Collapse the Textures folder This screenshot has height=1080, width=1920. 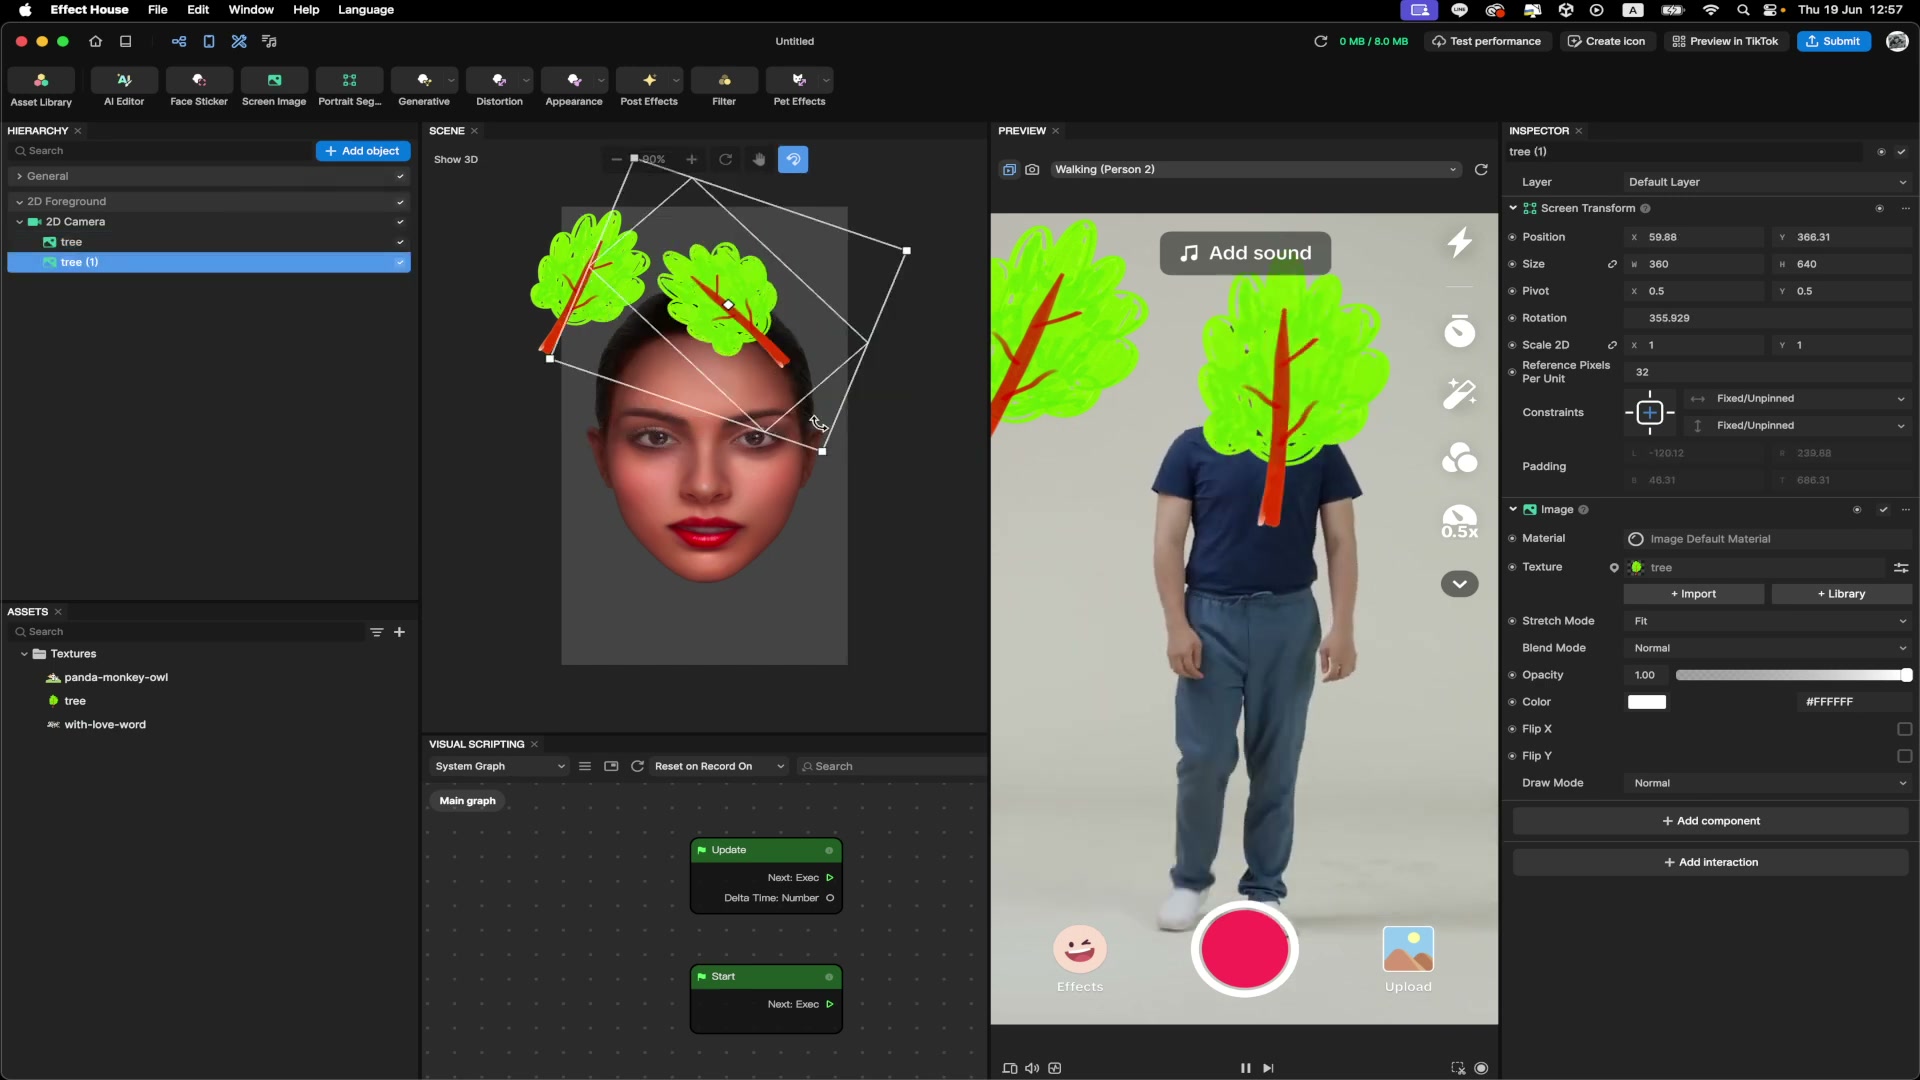point(24,654)
